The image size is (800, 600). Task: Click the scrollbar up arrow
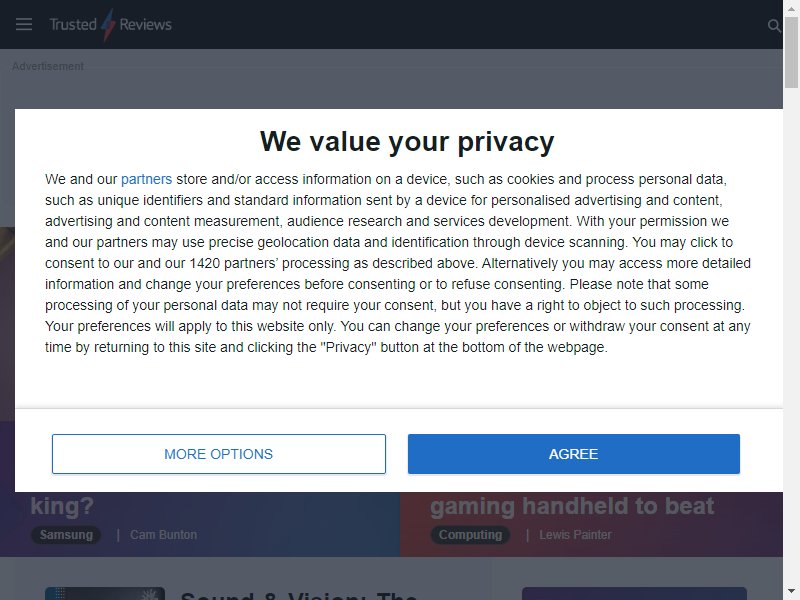(791, 8)
